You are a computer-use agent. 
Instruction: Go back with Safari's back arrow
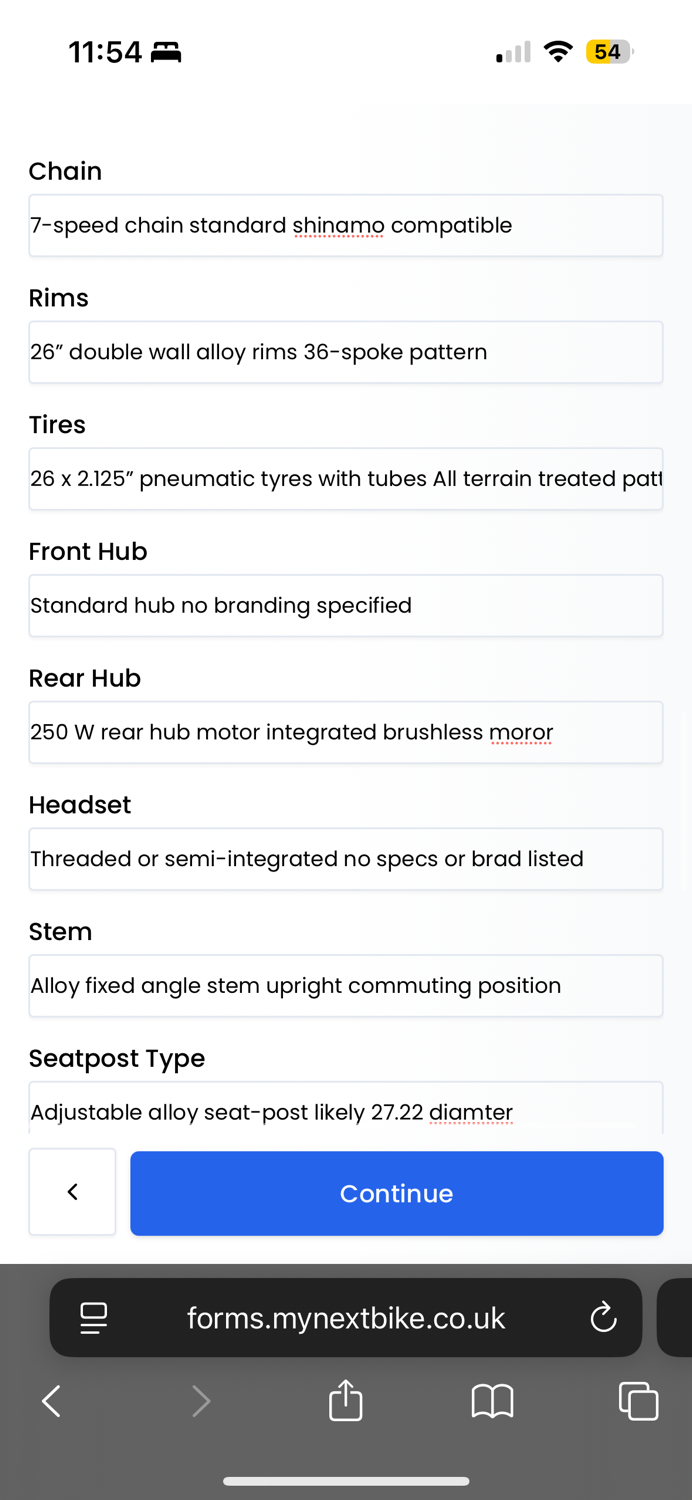[52, 1401]
